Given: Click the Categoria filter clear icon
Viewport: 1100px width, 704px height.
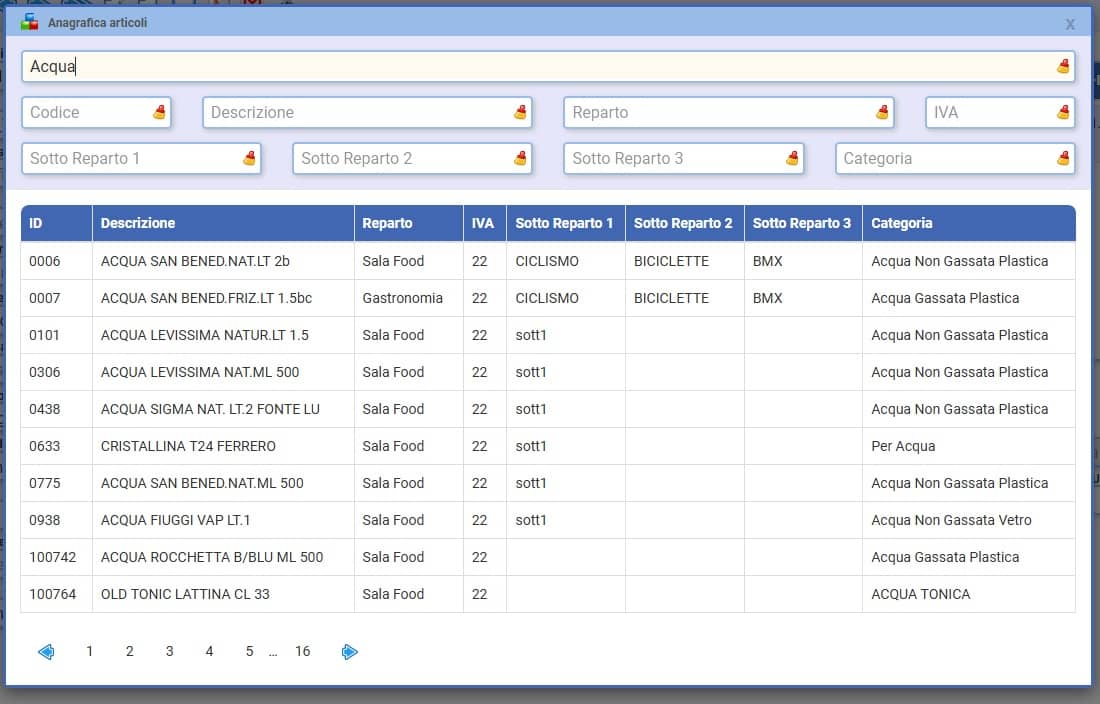Looking at the screenshot, I should 1063,158.
